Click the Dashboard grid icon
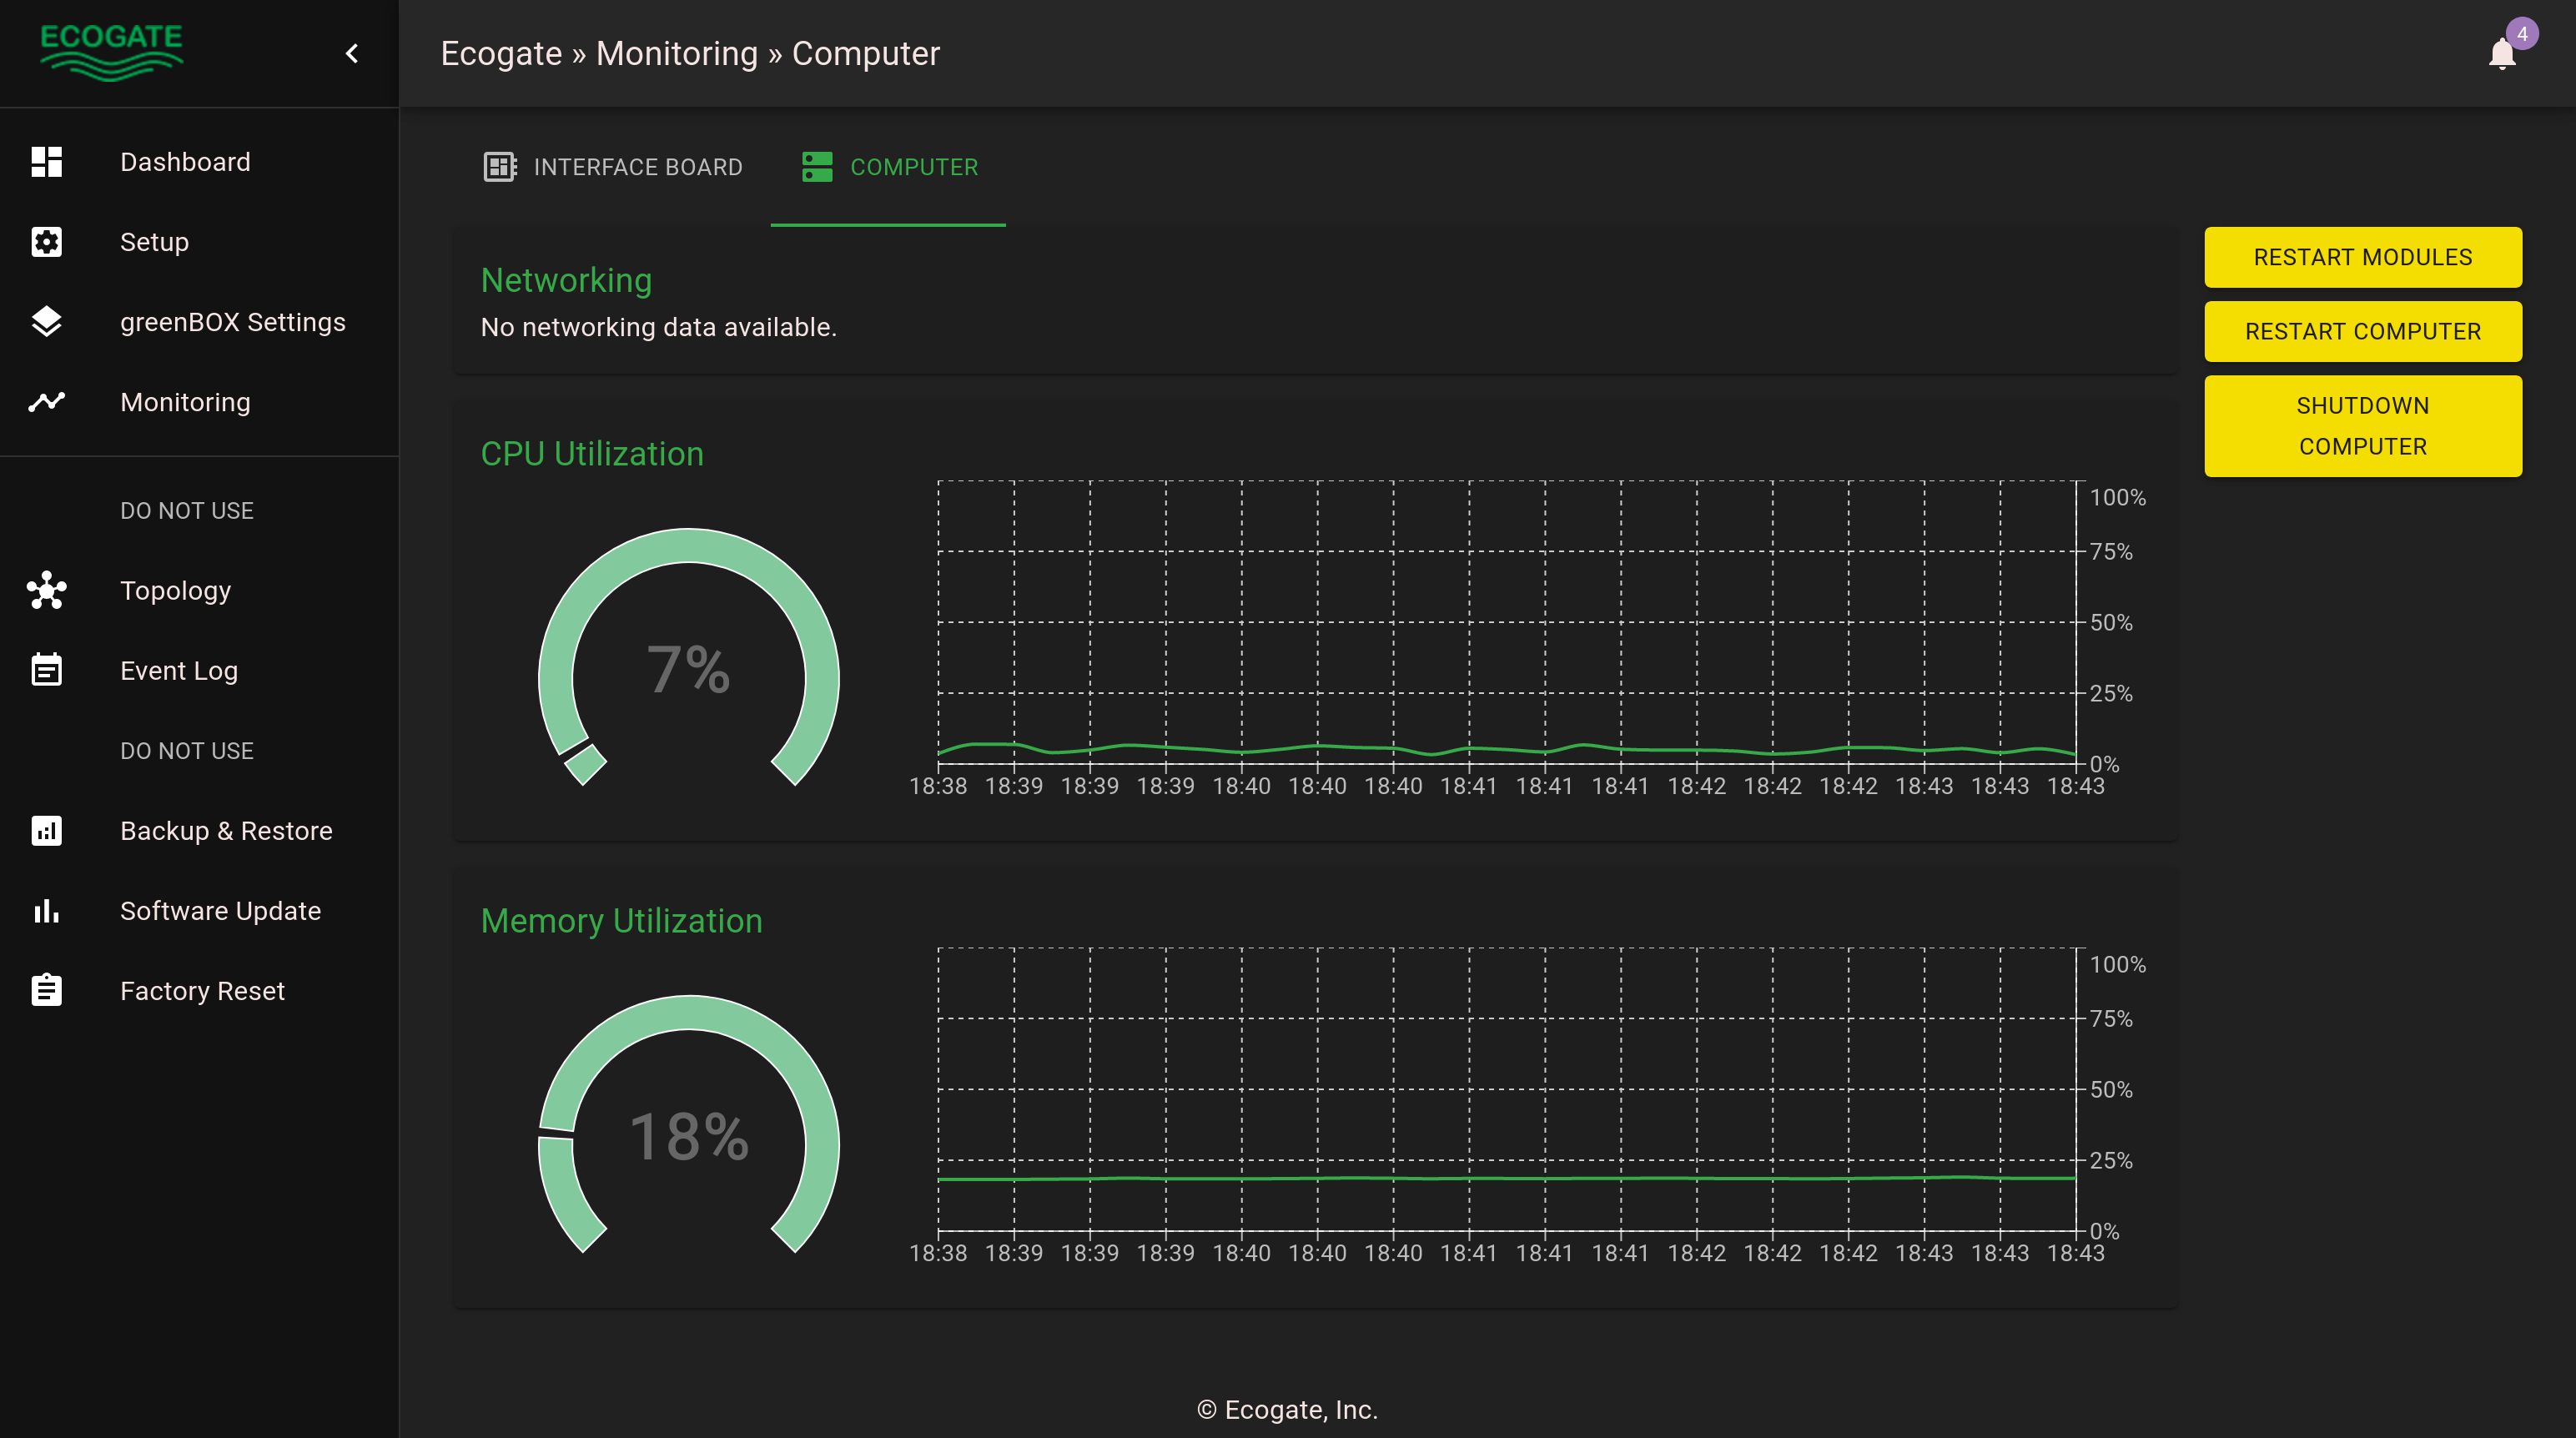This screenshot has height=1438, width=2576. [x=46, y=162]
